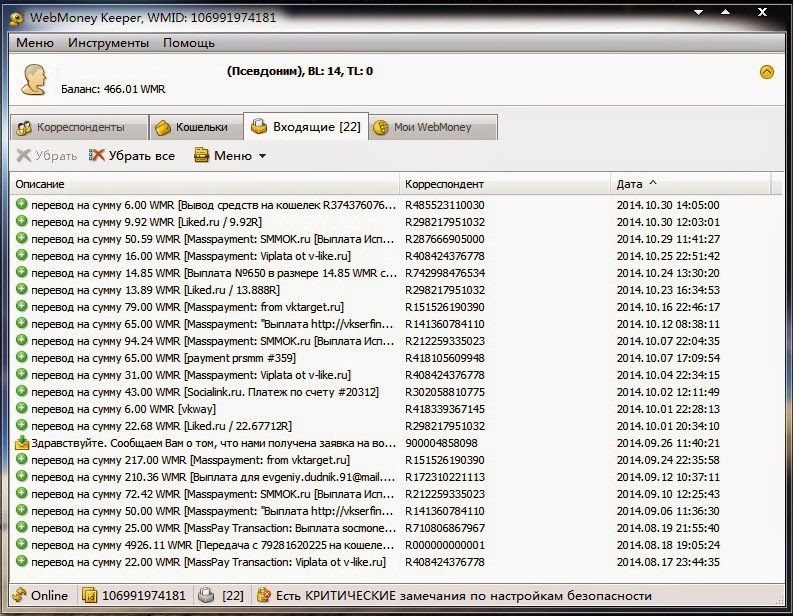Click the greyed-out Убрать button
Viewport: 793px width, 616px height.
point(47,156)
